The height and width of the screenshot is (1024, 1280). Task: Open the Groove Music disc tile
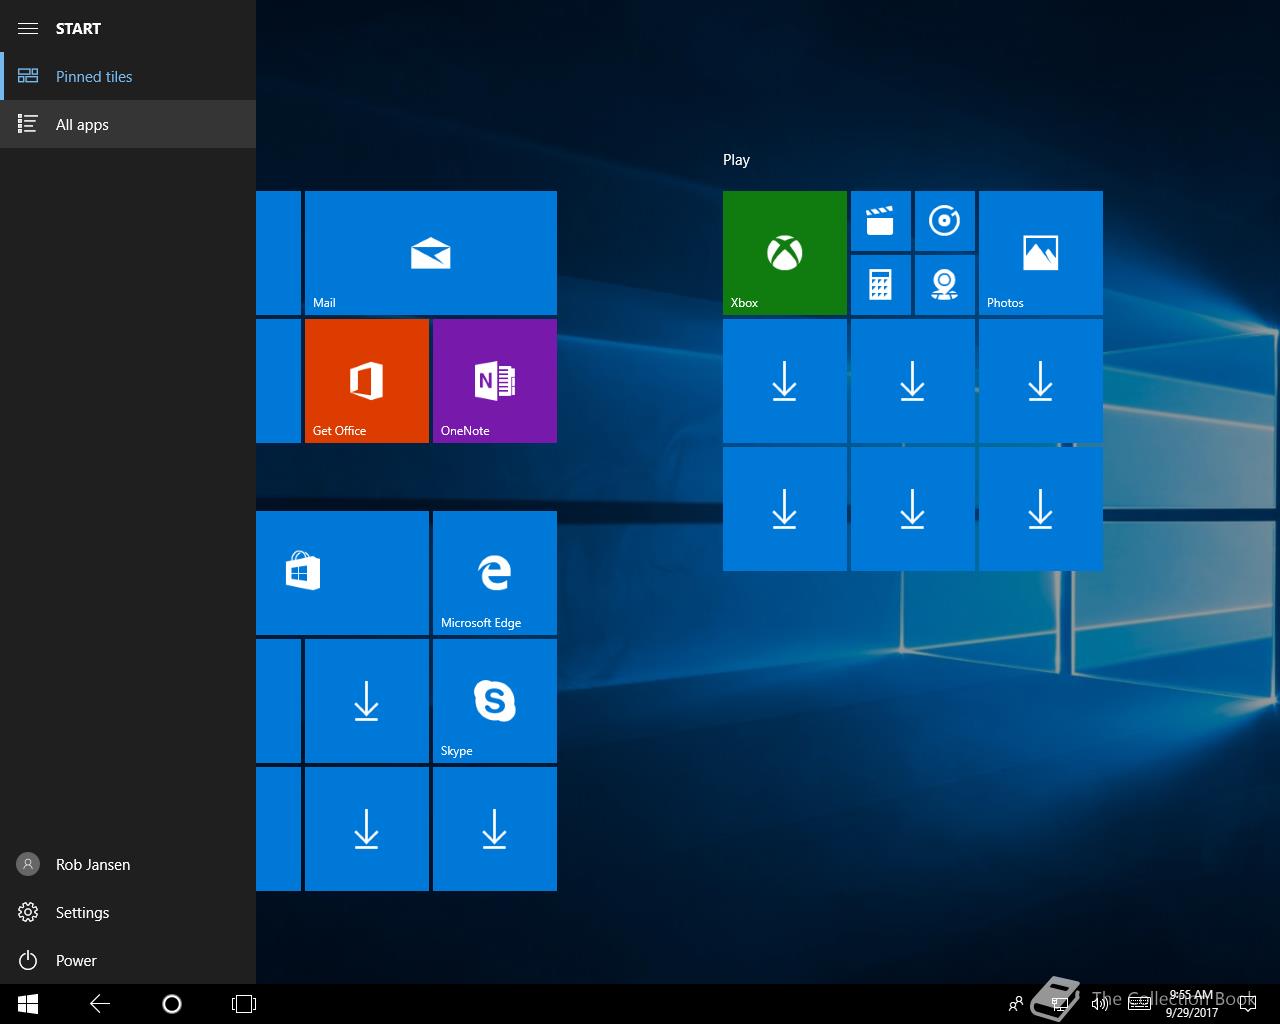pyautogui.click(x=945, y=221)
